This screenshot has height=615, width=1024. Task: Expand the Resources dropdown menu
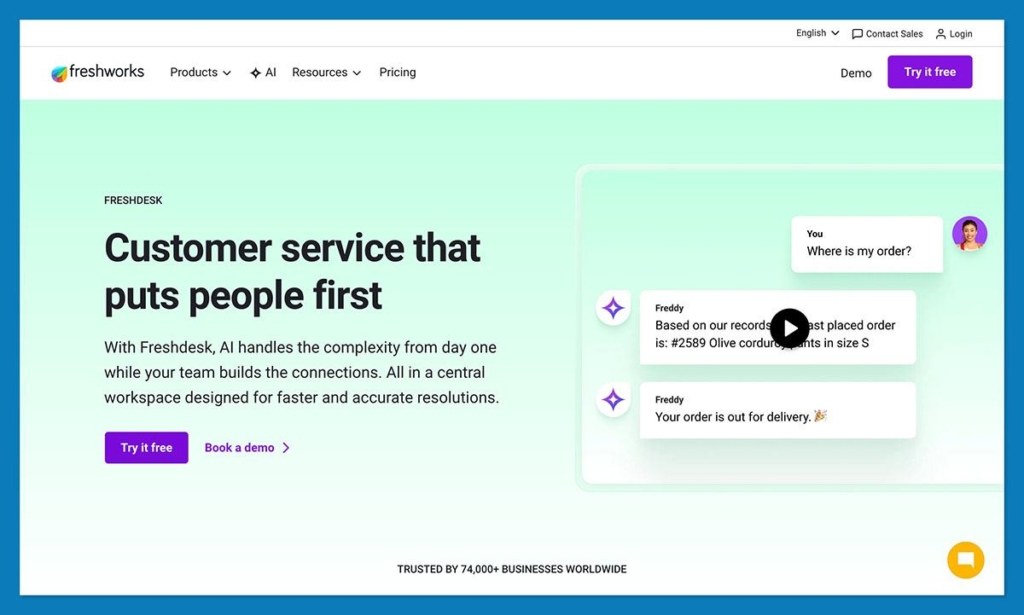(x=326, y=72)
